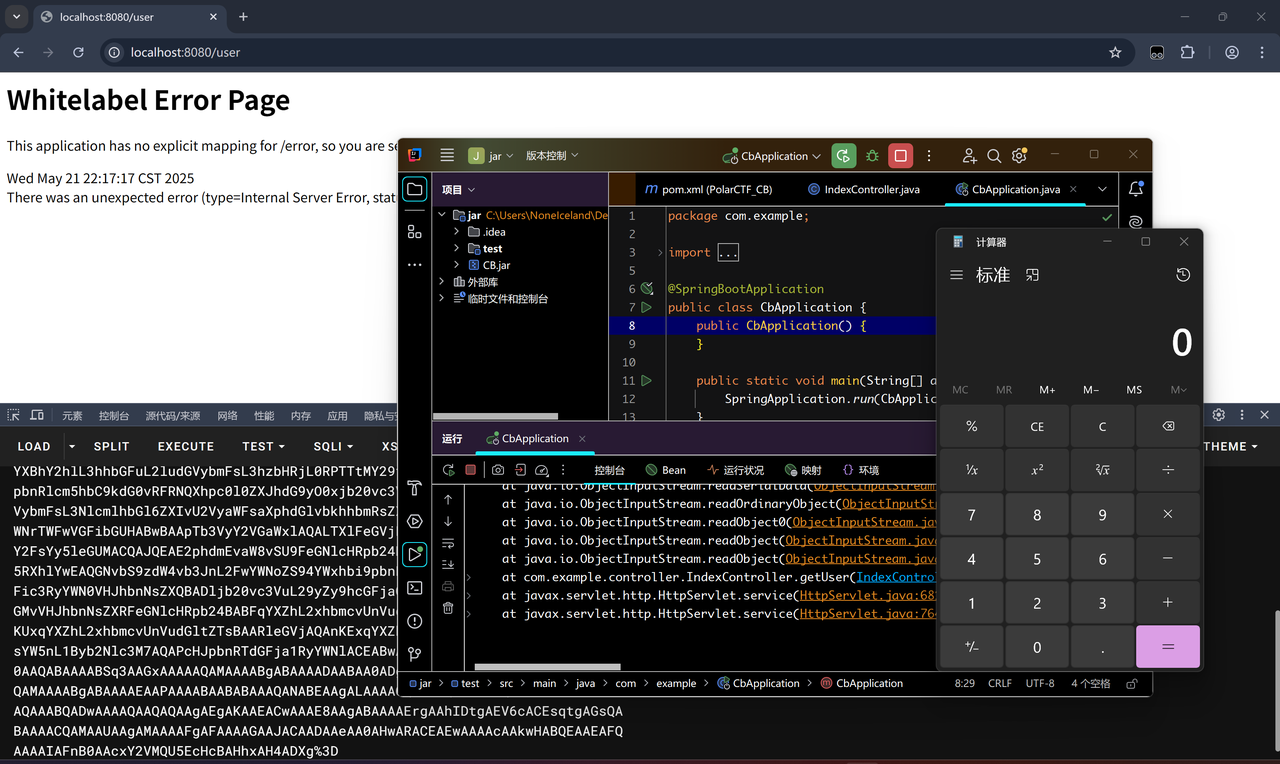
Task: Bookmark this page with the star icon
Action: [x=1115, y=52]
